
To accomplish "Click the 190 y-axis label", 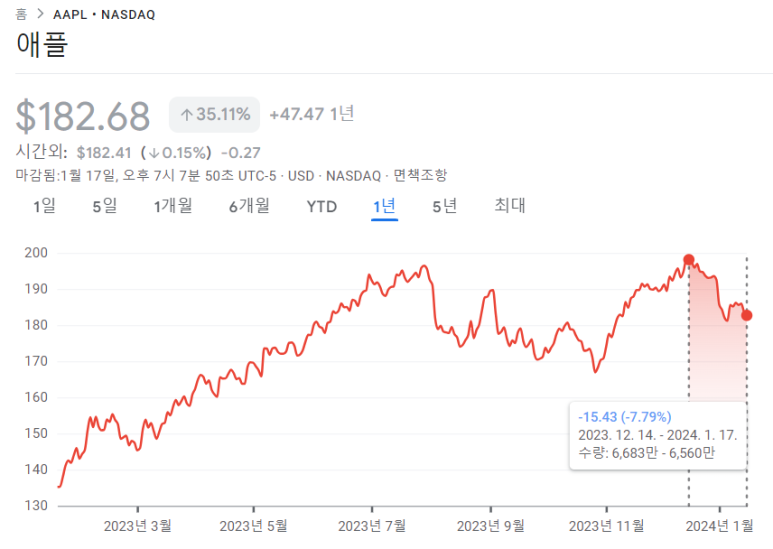I will tap(36, 289).
